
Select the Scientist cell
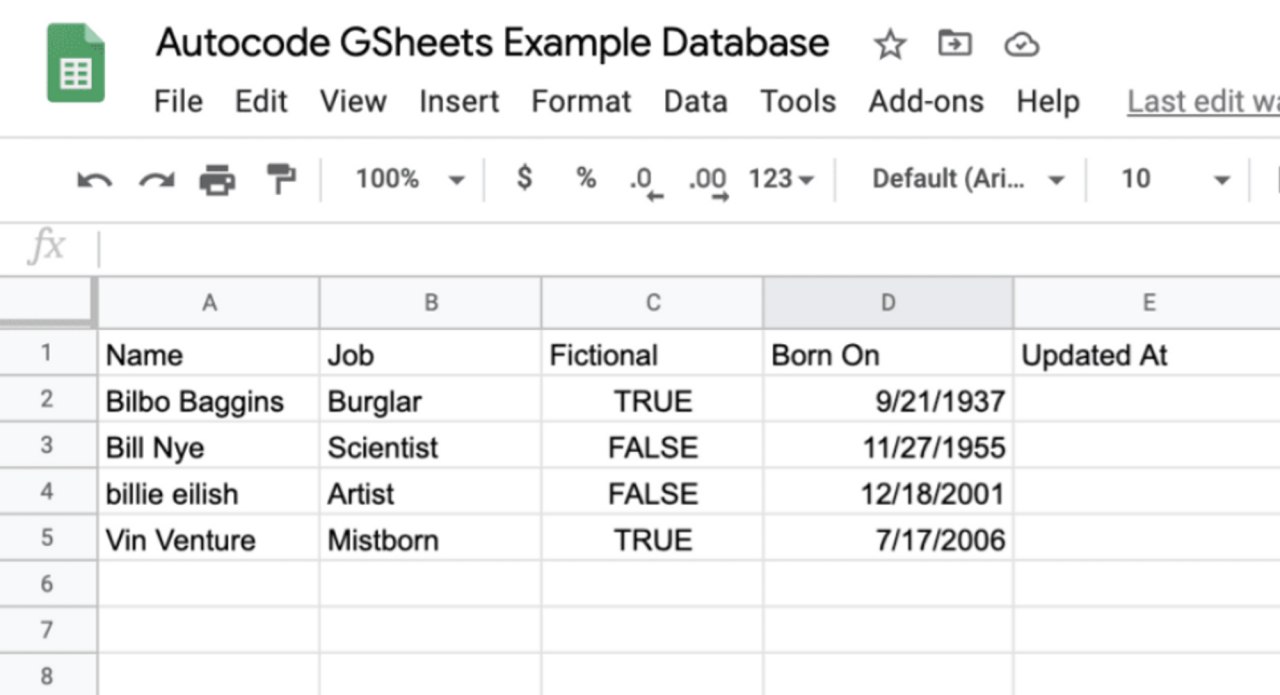click(x=431, y=446)
